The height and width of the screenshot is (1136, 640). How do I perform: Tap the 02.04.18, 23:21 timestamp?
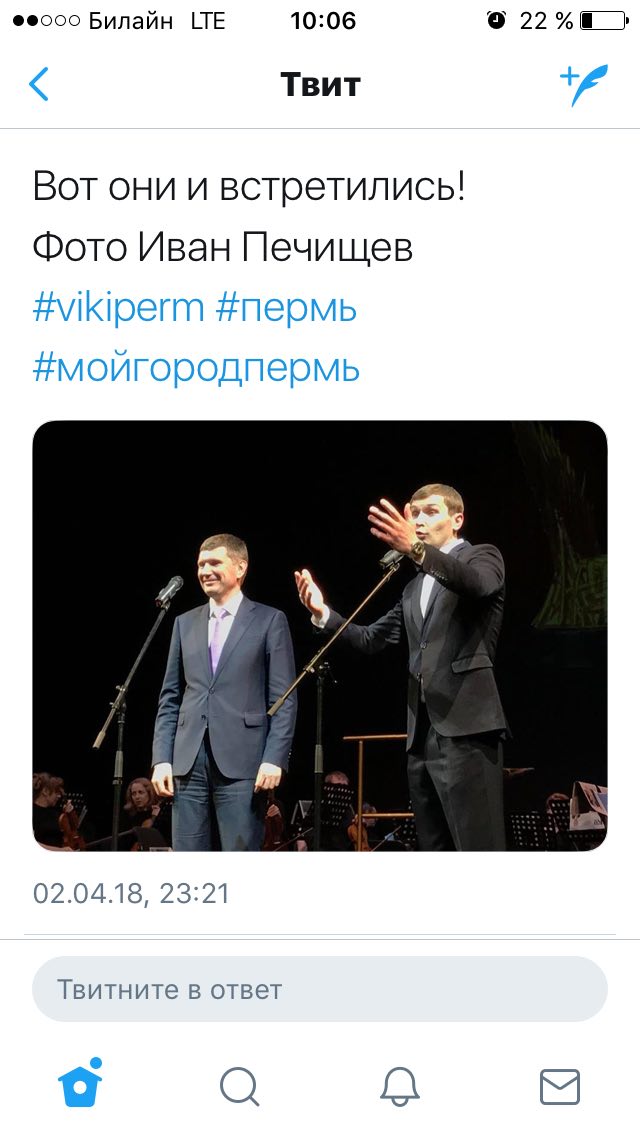[131, 892]
